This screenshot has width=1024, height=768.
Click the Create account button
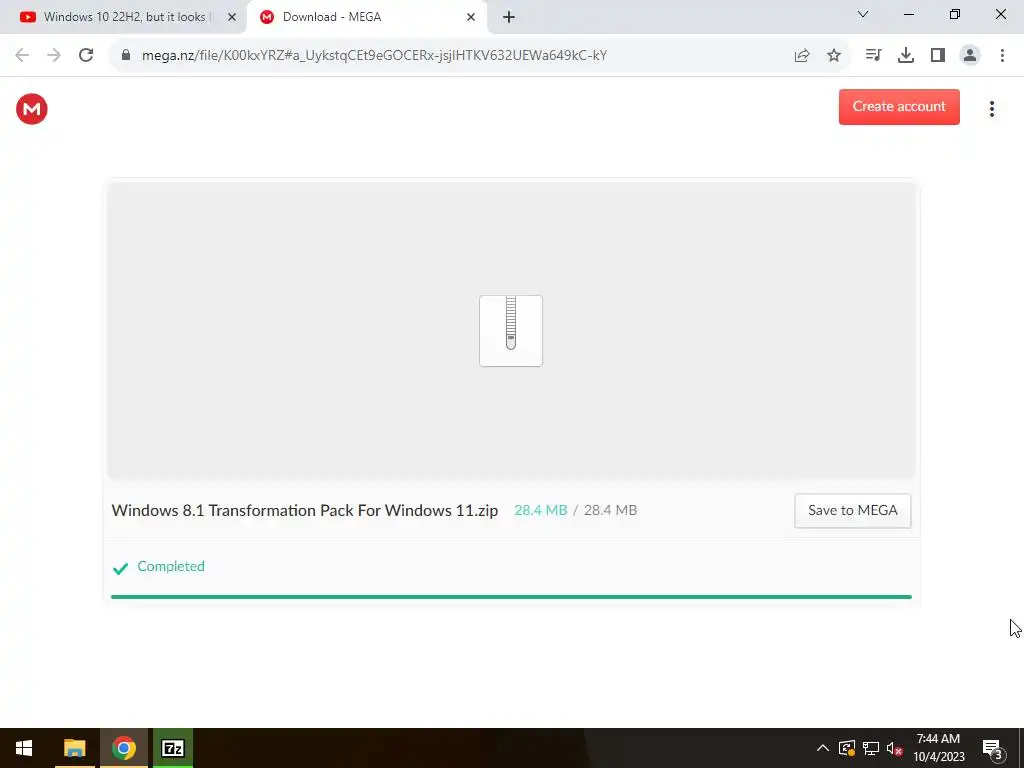(x=899, y=106)
